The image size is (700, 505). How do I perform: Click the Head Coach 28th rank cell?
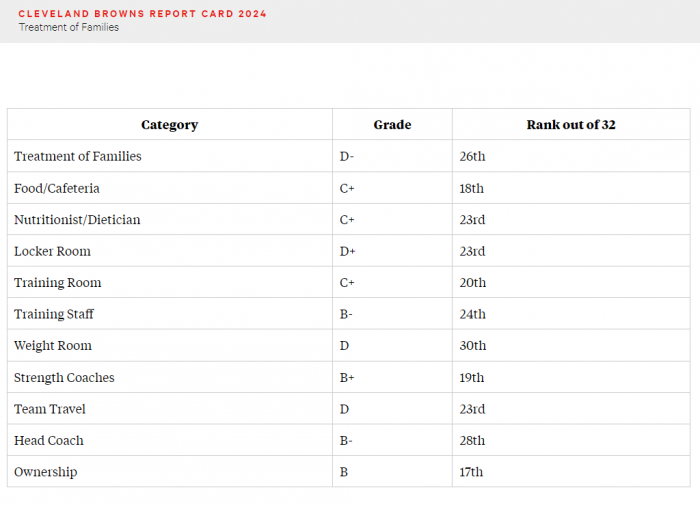pos(571,440)
